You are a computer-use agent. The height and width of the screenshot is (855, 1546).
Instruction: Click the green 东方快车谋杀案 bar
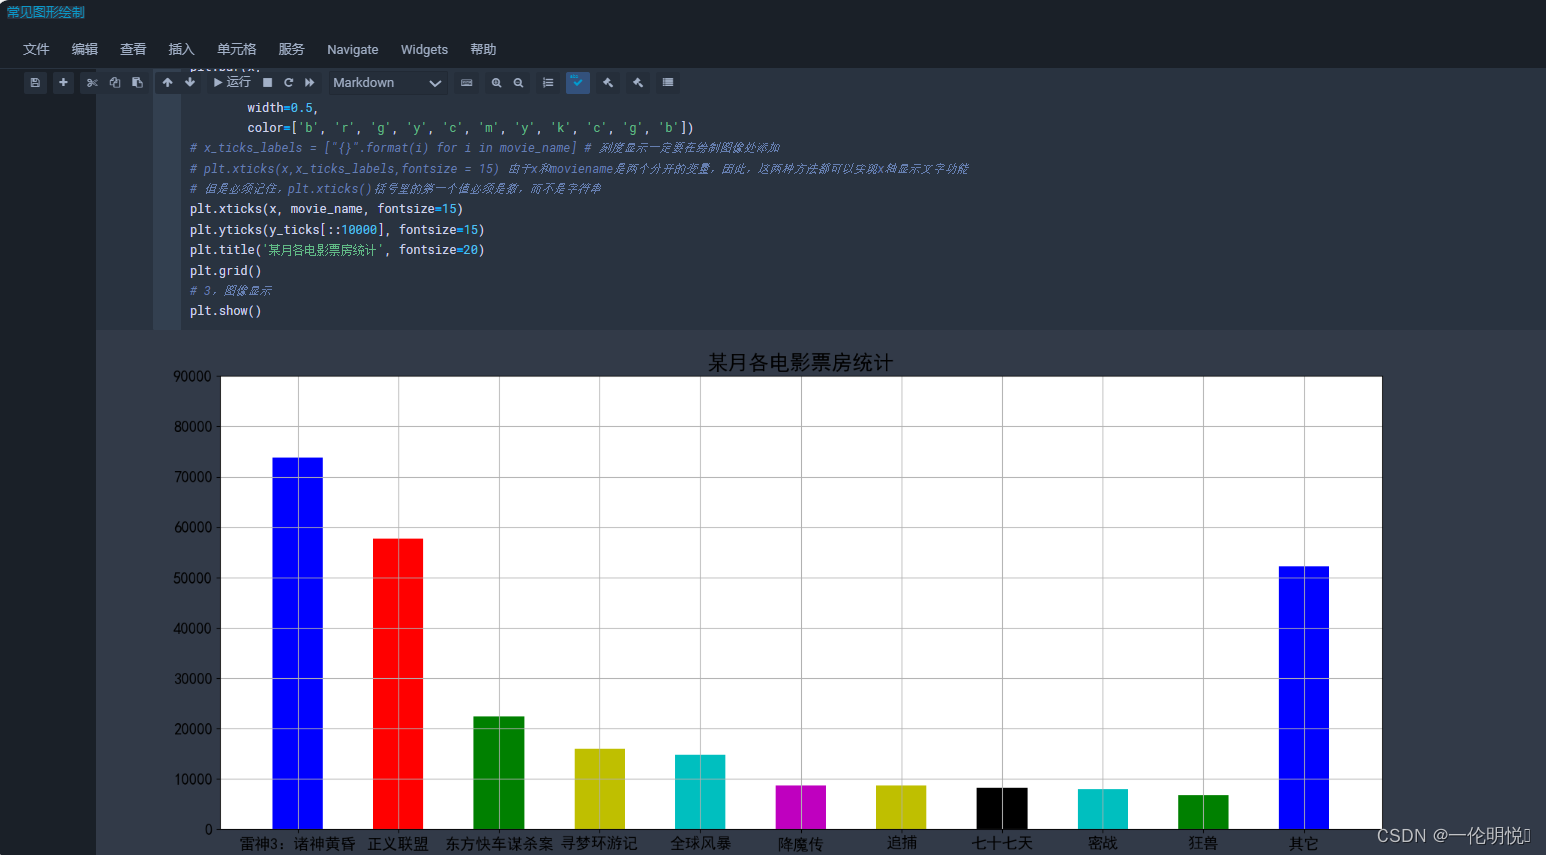[499, 772]
